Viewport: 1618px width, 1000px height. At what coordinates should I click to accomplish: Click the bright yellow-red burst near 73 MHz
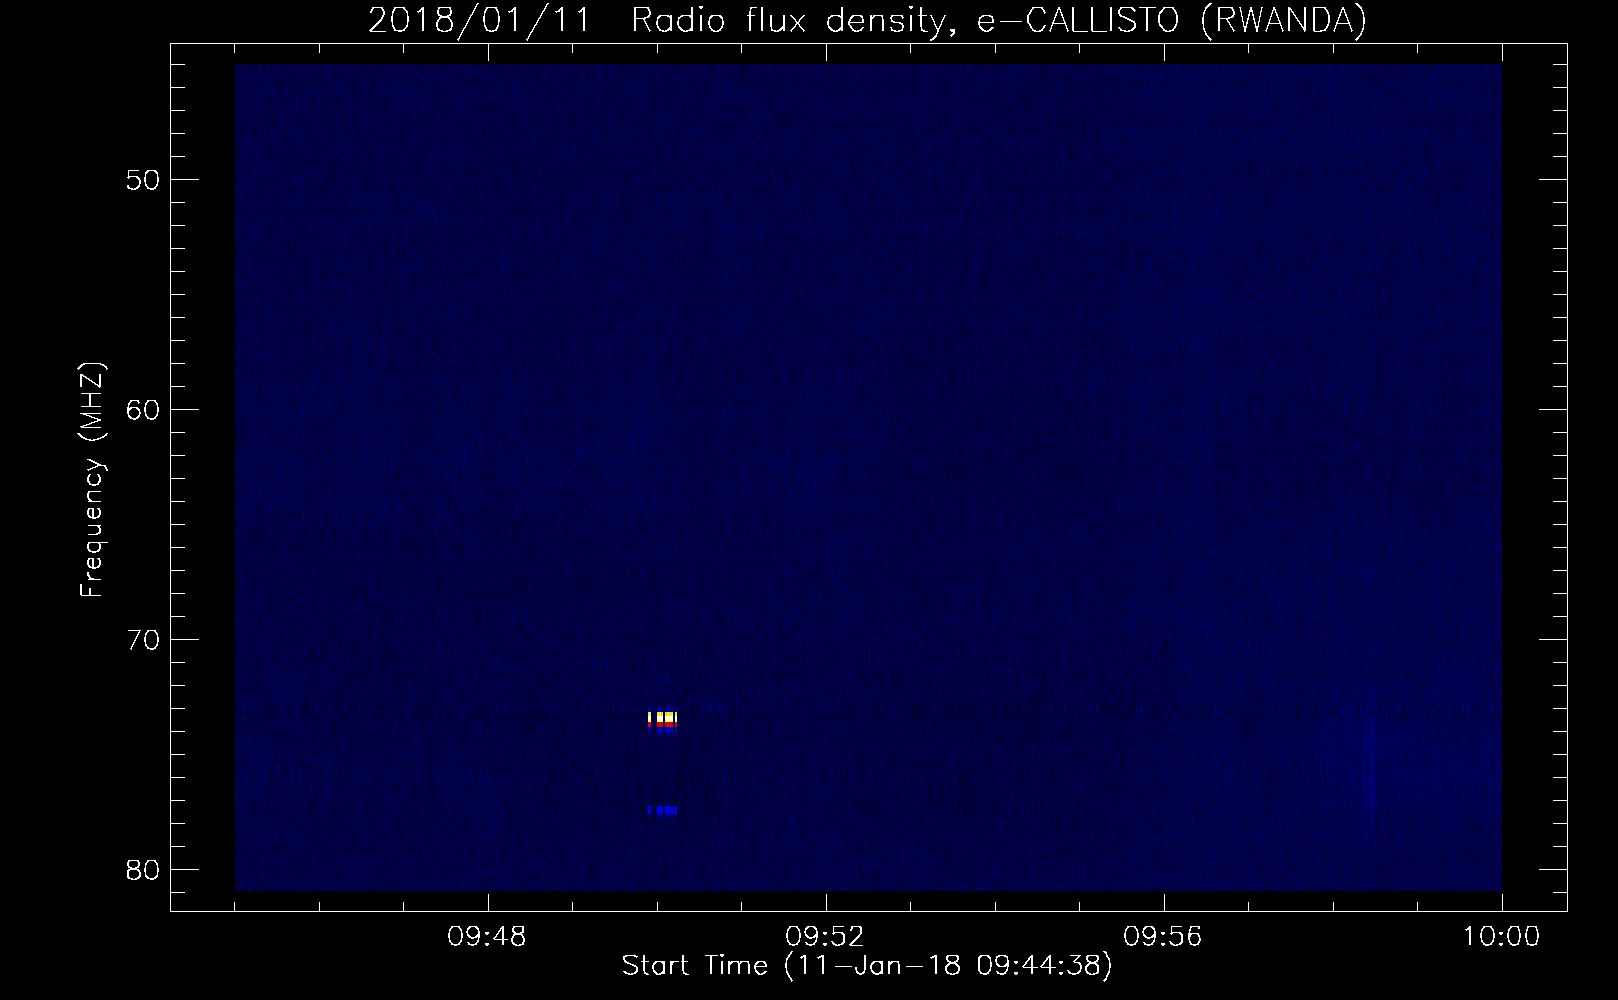663,721
